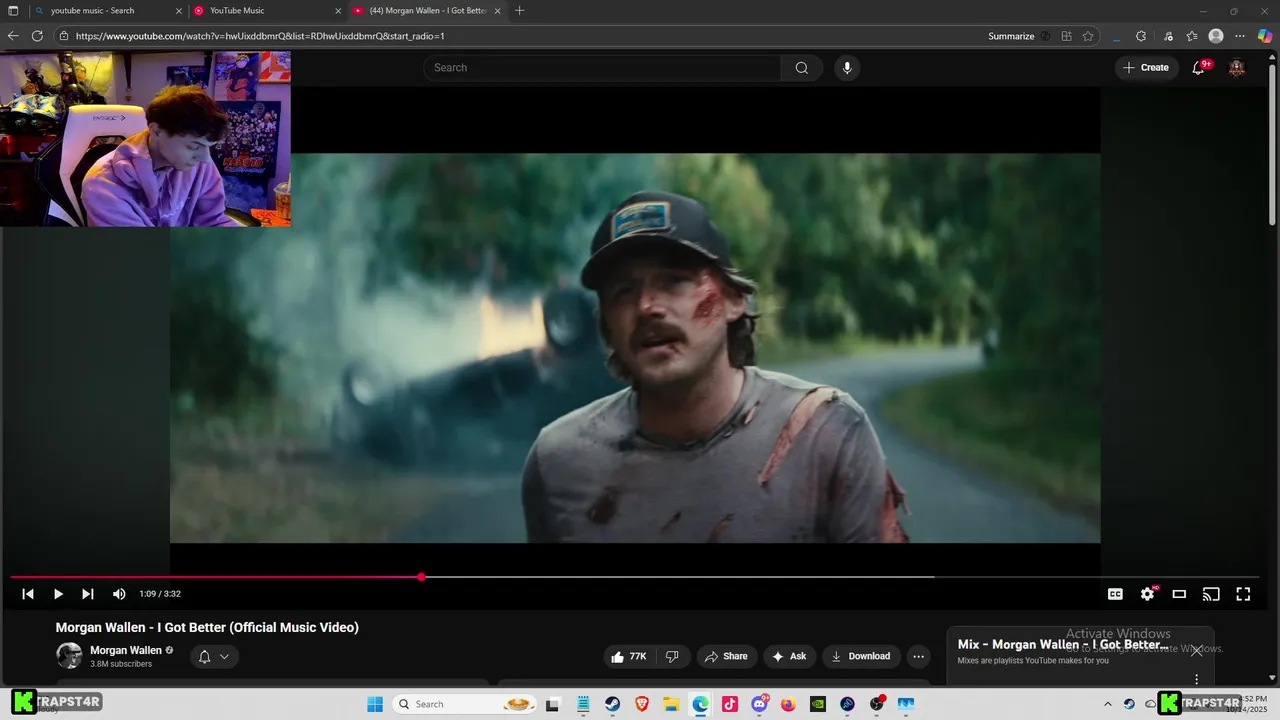
Task: Switch the player to theater mode
Action: pyautogui.click(x=1179, y=594)
